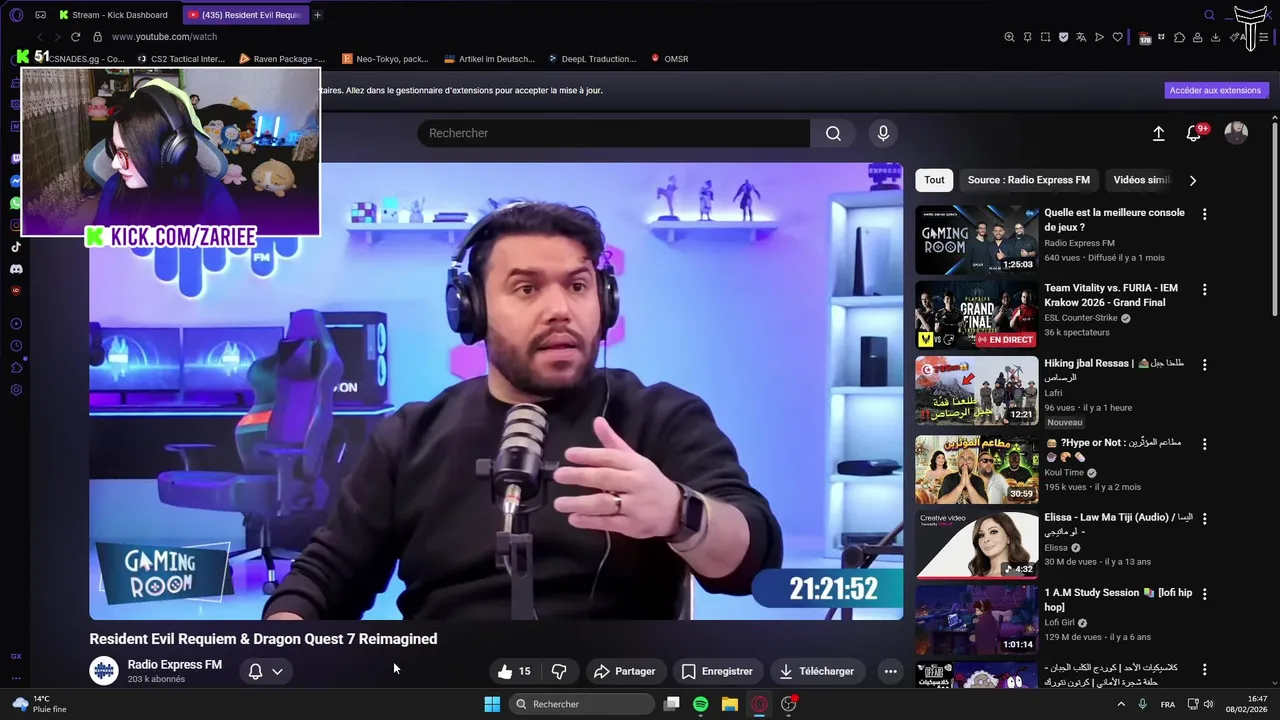Open Raven Package bookmark
1280x720 pixels.
282,59
